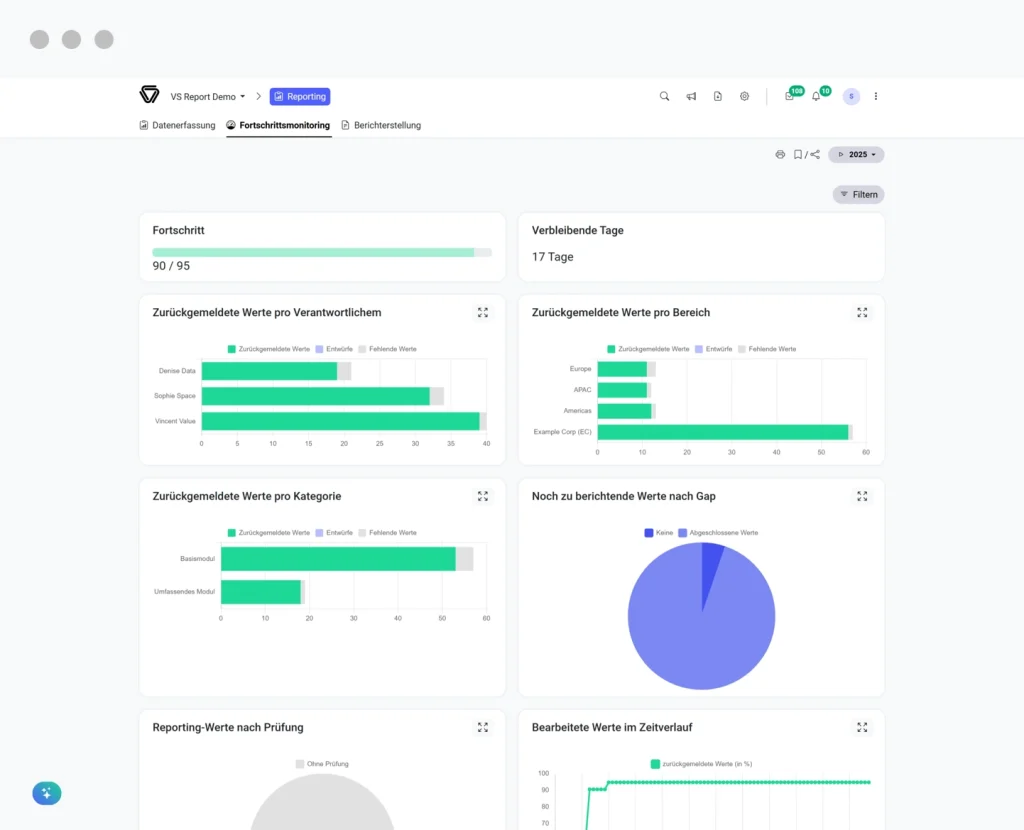Viewport: 1024px width, 830px height.
Task: Click the bookmark icon
Action: pyautogui.click(x=797, y=155)
